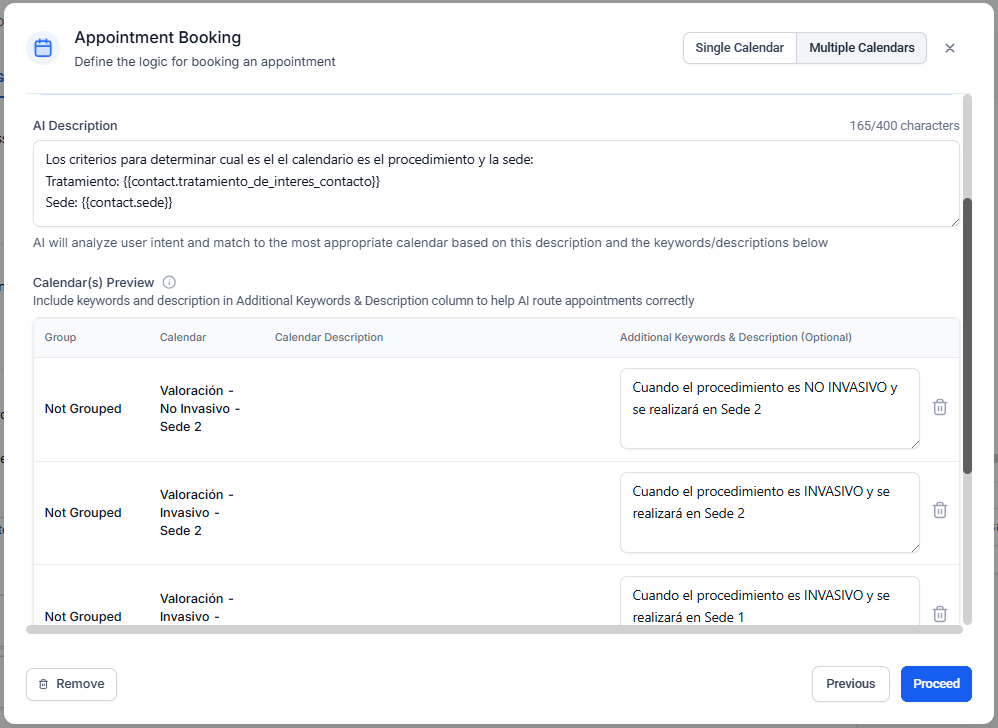Image resolution: width=998 pixels, height=728 pixels.
Task: Click trash icon for Invasivo Sede 1 row
Action: click(939, 614)
